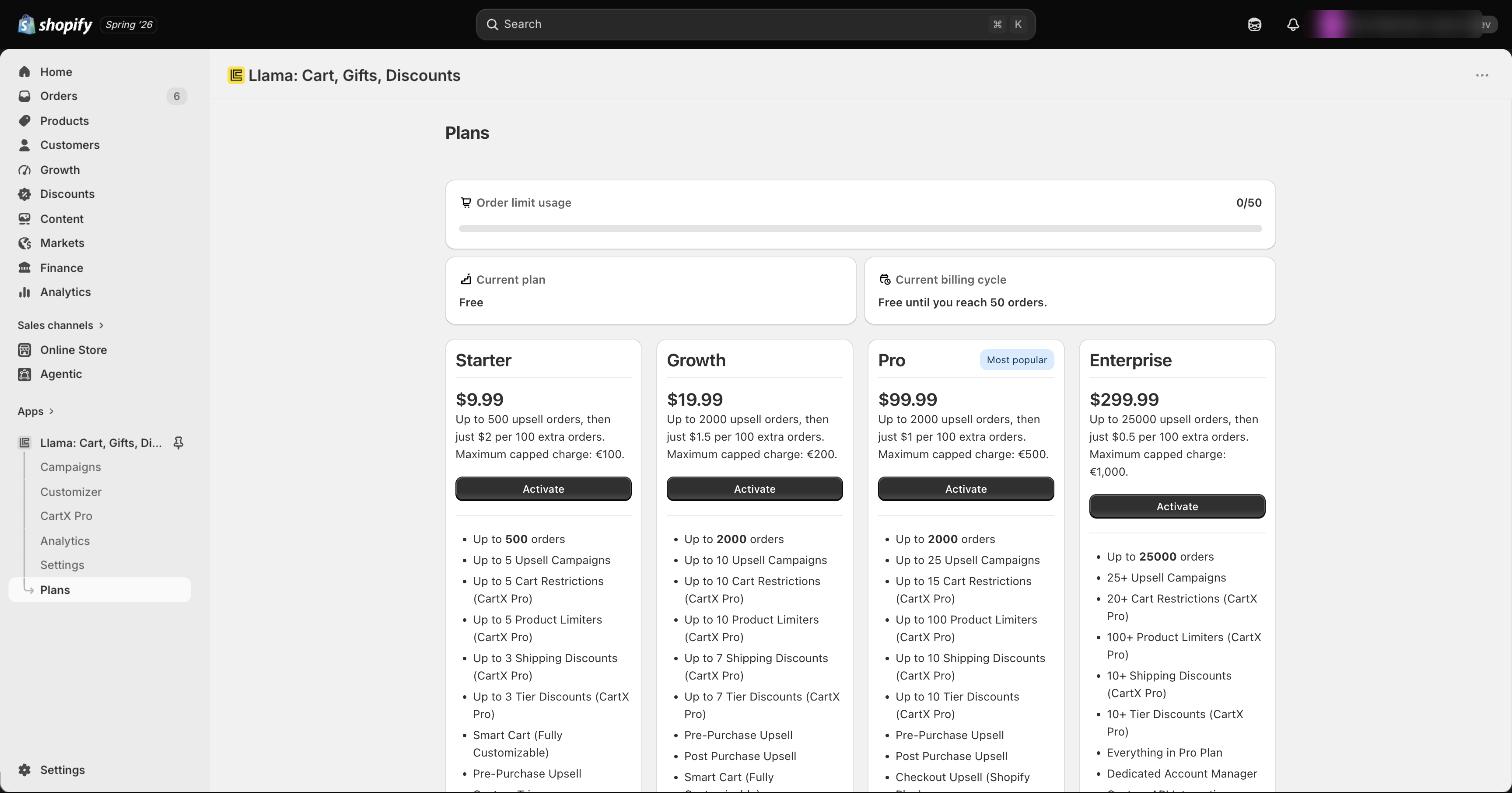Go to Campaigns in Llama app

pyautogui.click(x=70, y=467)
